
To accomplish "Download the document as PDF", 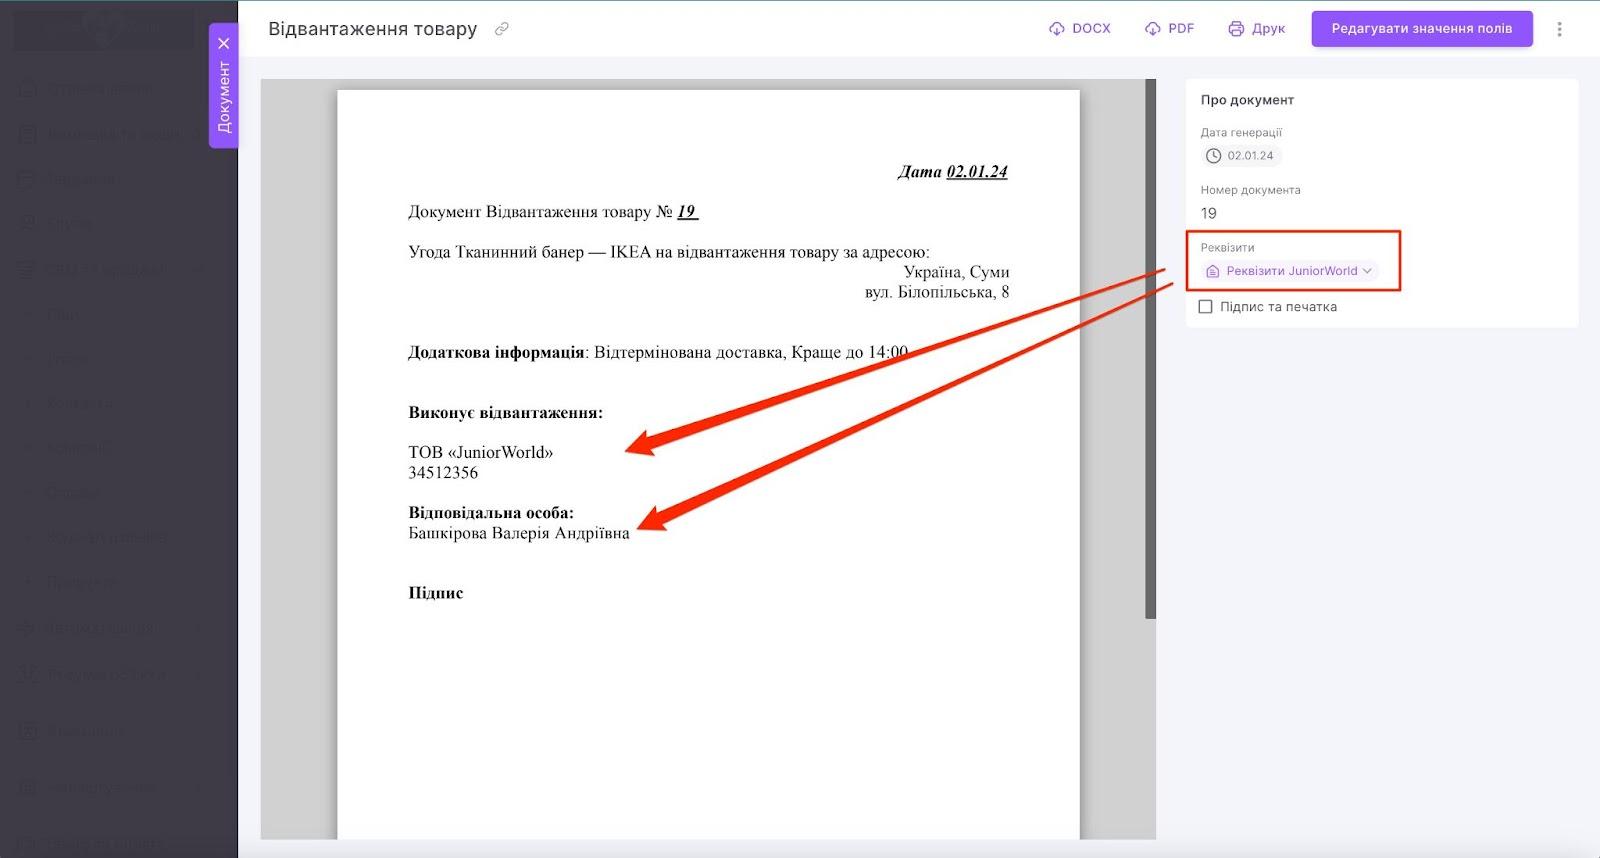I will [x=1170, y=29].
